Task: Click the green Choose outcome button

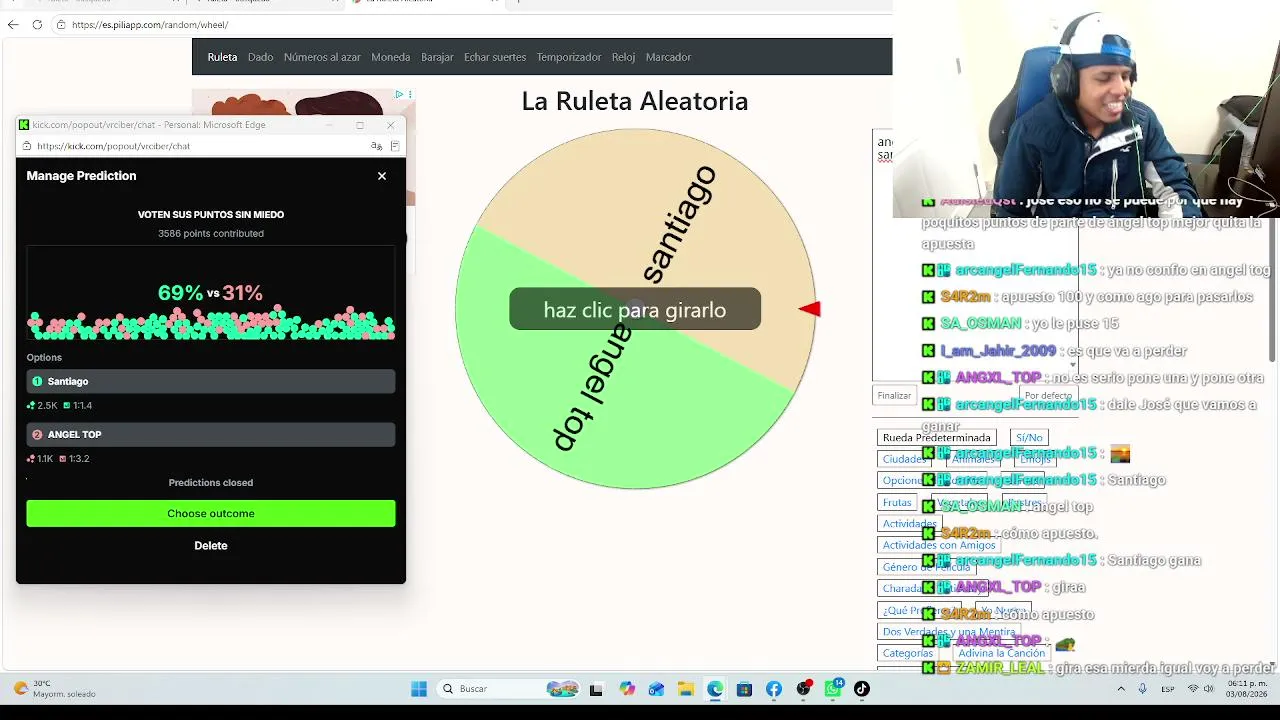Action: (211, 513)
